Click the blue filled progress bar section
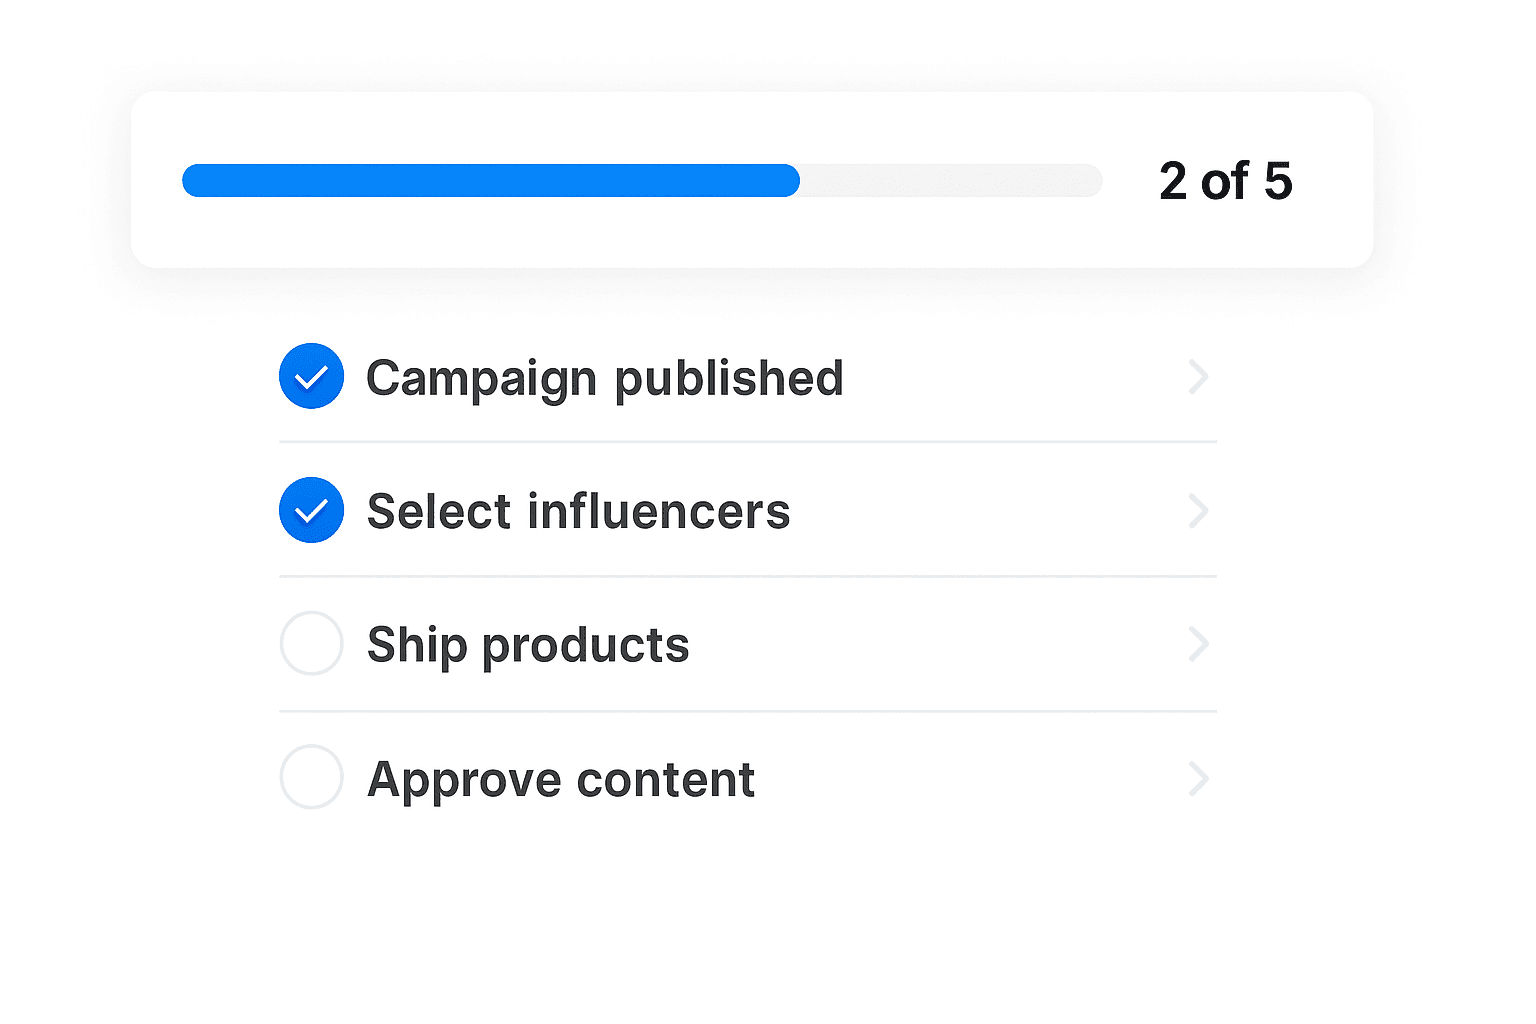Image resolution: width=1536 pixels, height=1024 pixels. click(x=490, y=181)
